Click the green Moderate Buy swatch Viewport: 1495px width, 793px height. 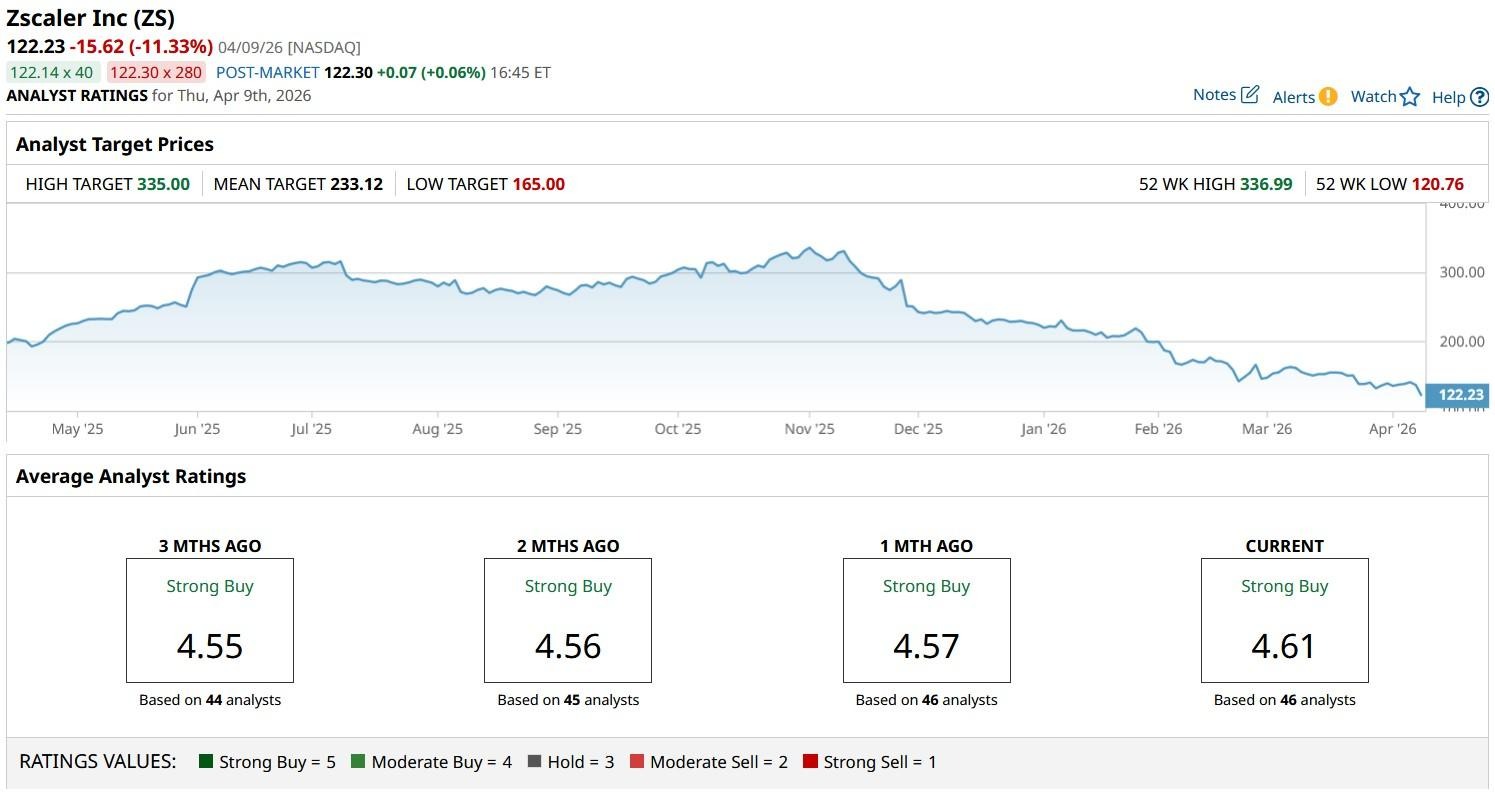[x=358, y=761]
